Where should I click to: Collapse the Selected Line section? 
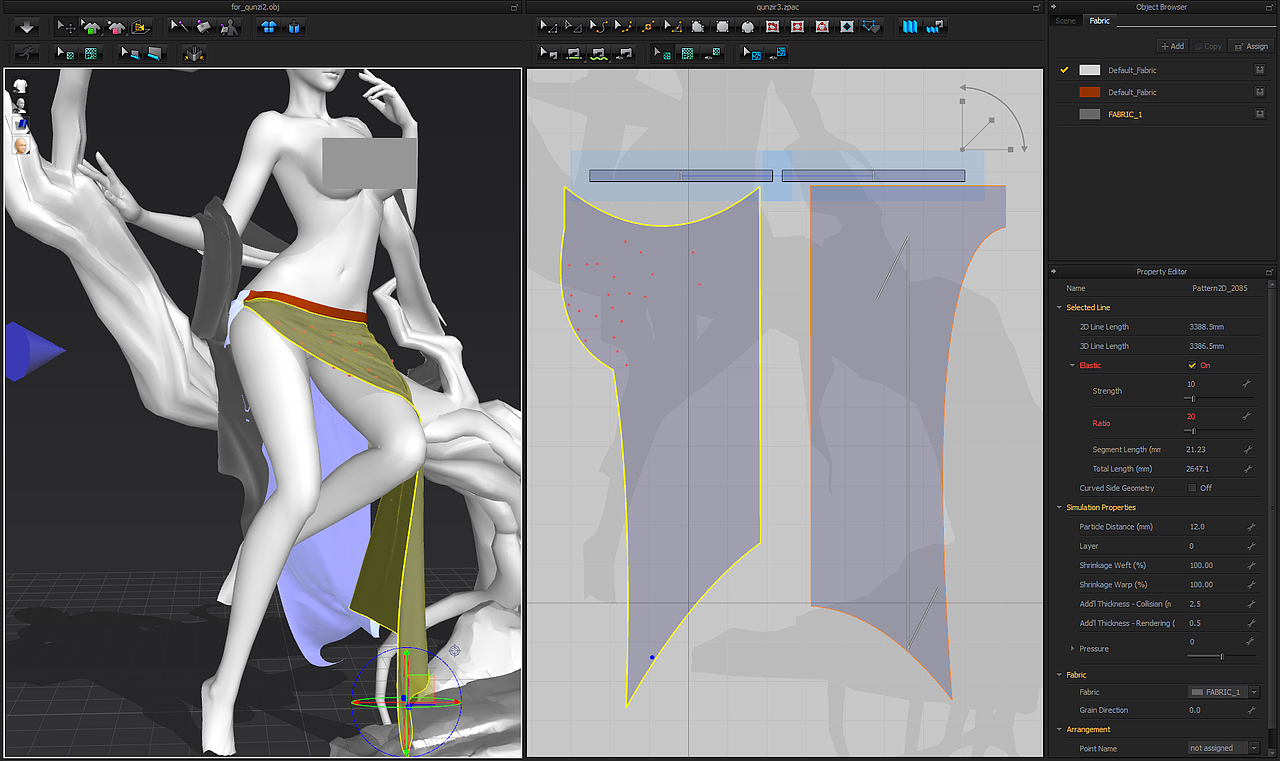click(x=1060, y=307)
